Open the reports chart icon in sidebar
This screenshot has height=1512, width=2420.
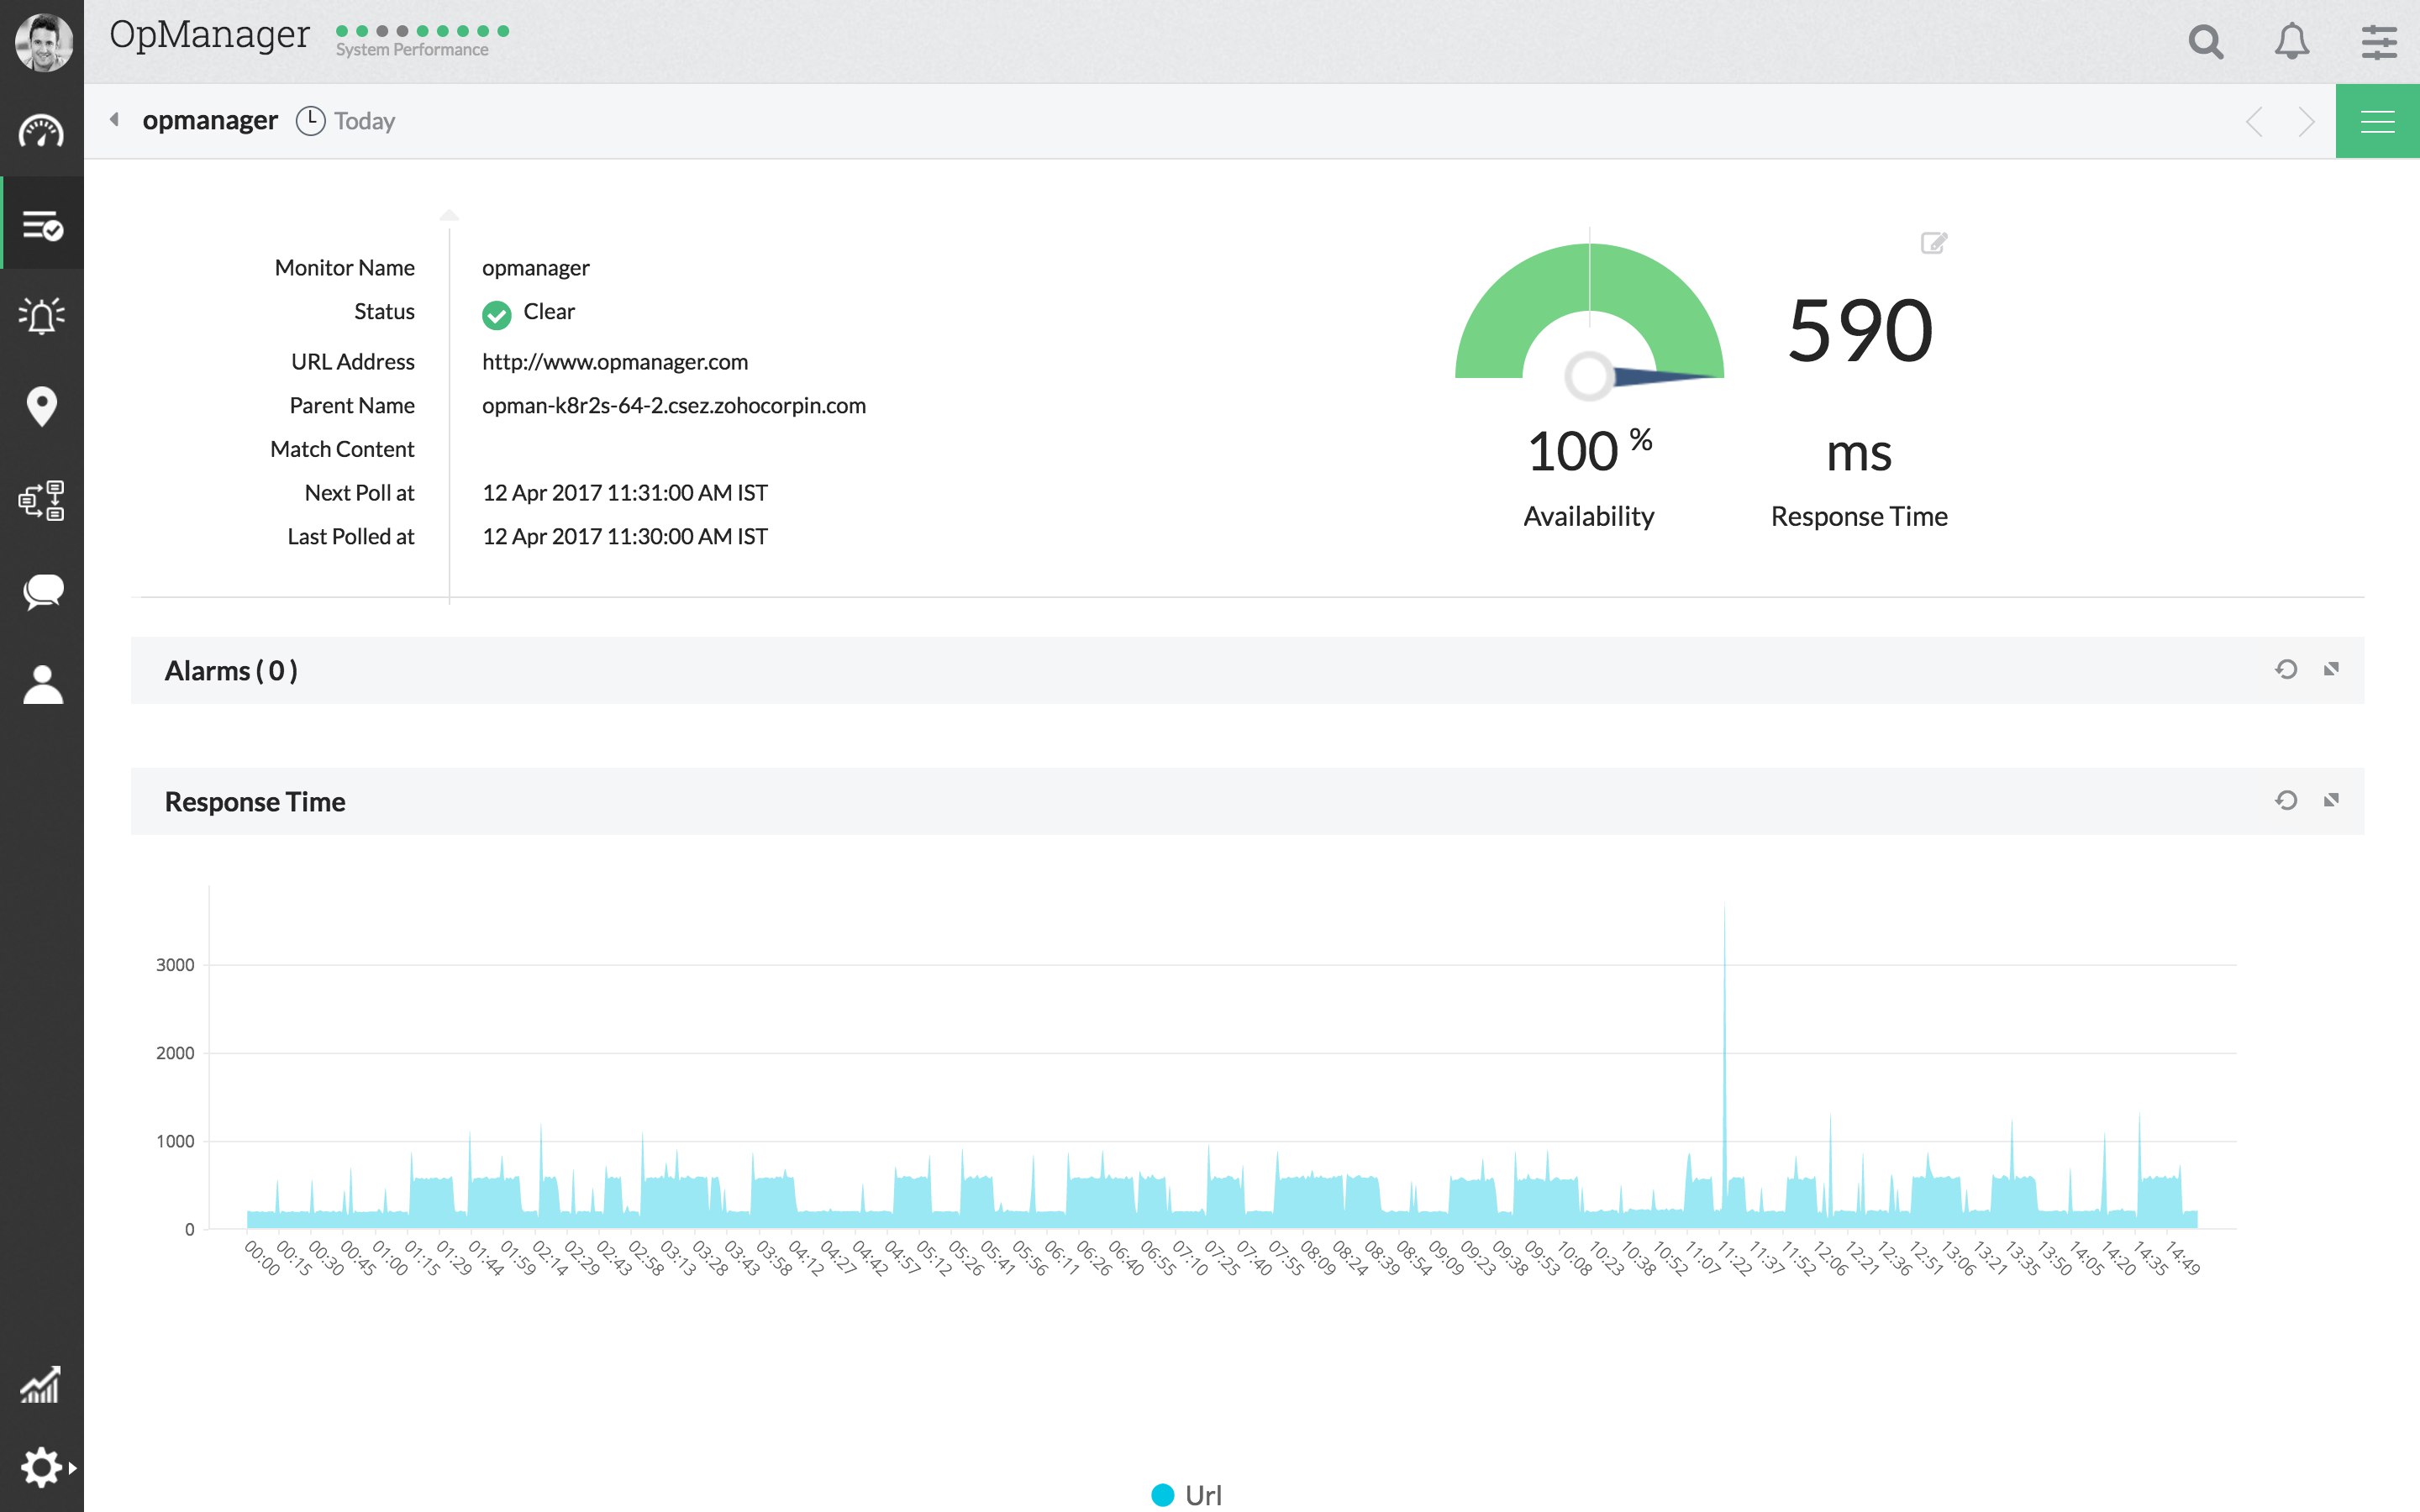(x=41, y=1385)
